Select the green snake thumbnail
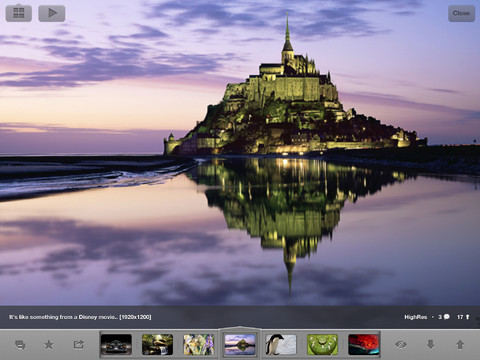Image resolution: width=480 pixels, height=360 pixels. [x=322, y=344]
